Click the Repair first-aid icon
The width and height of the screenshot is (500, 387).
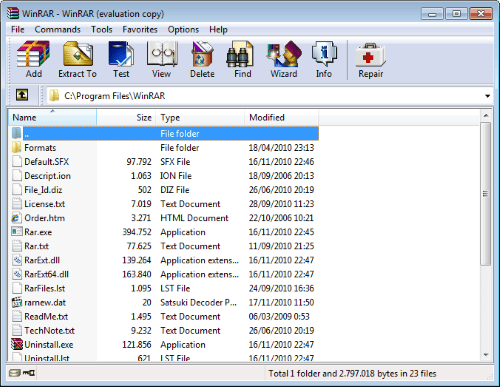(x=371, y=59)
